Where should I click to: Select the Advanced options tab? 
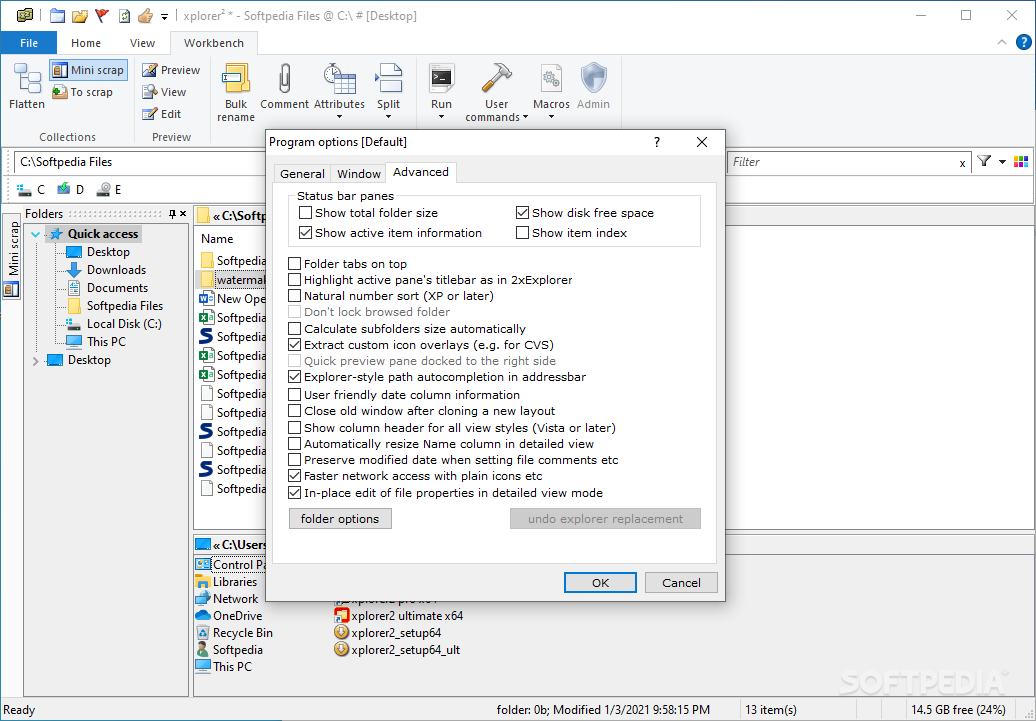click(421, 172)
